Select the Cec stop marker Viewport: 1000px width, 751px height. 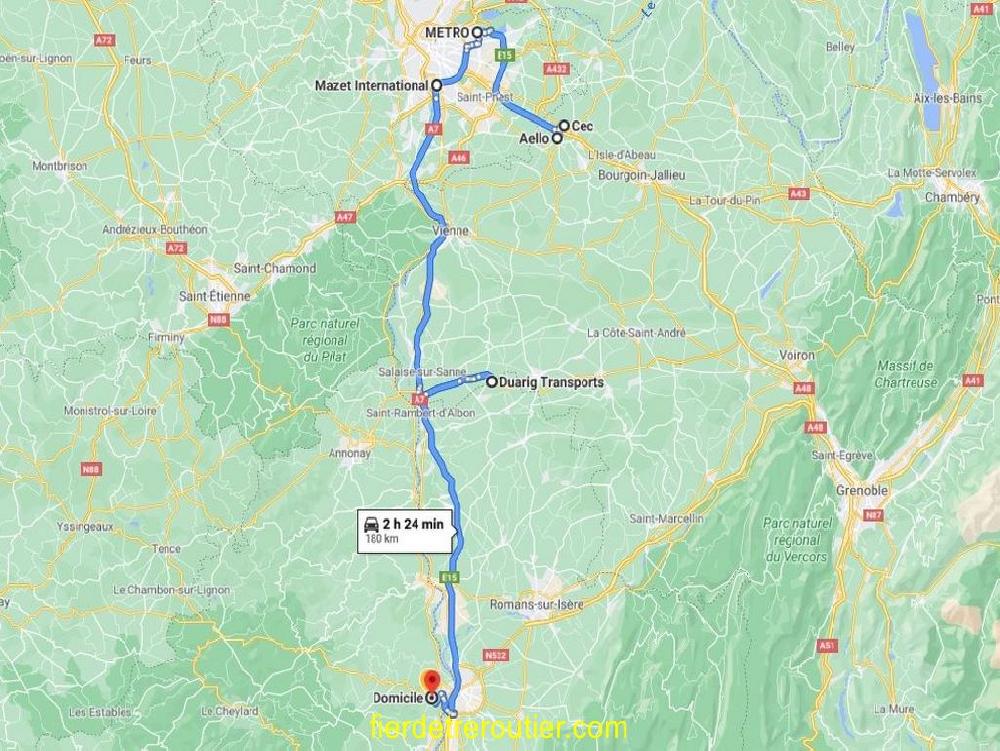pyautogui.click(x=564, y=126)
